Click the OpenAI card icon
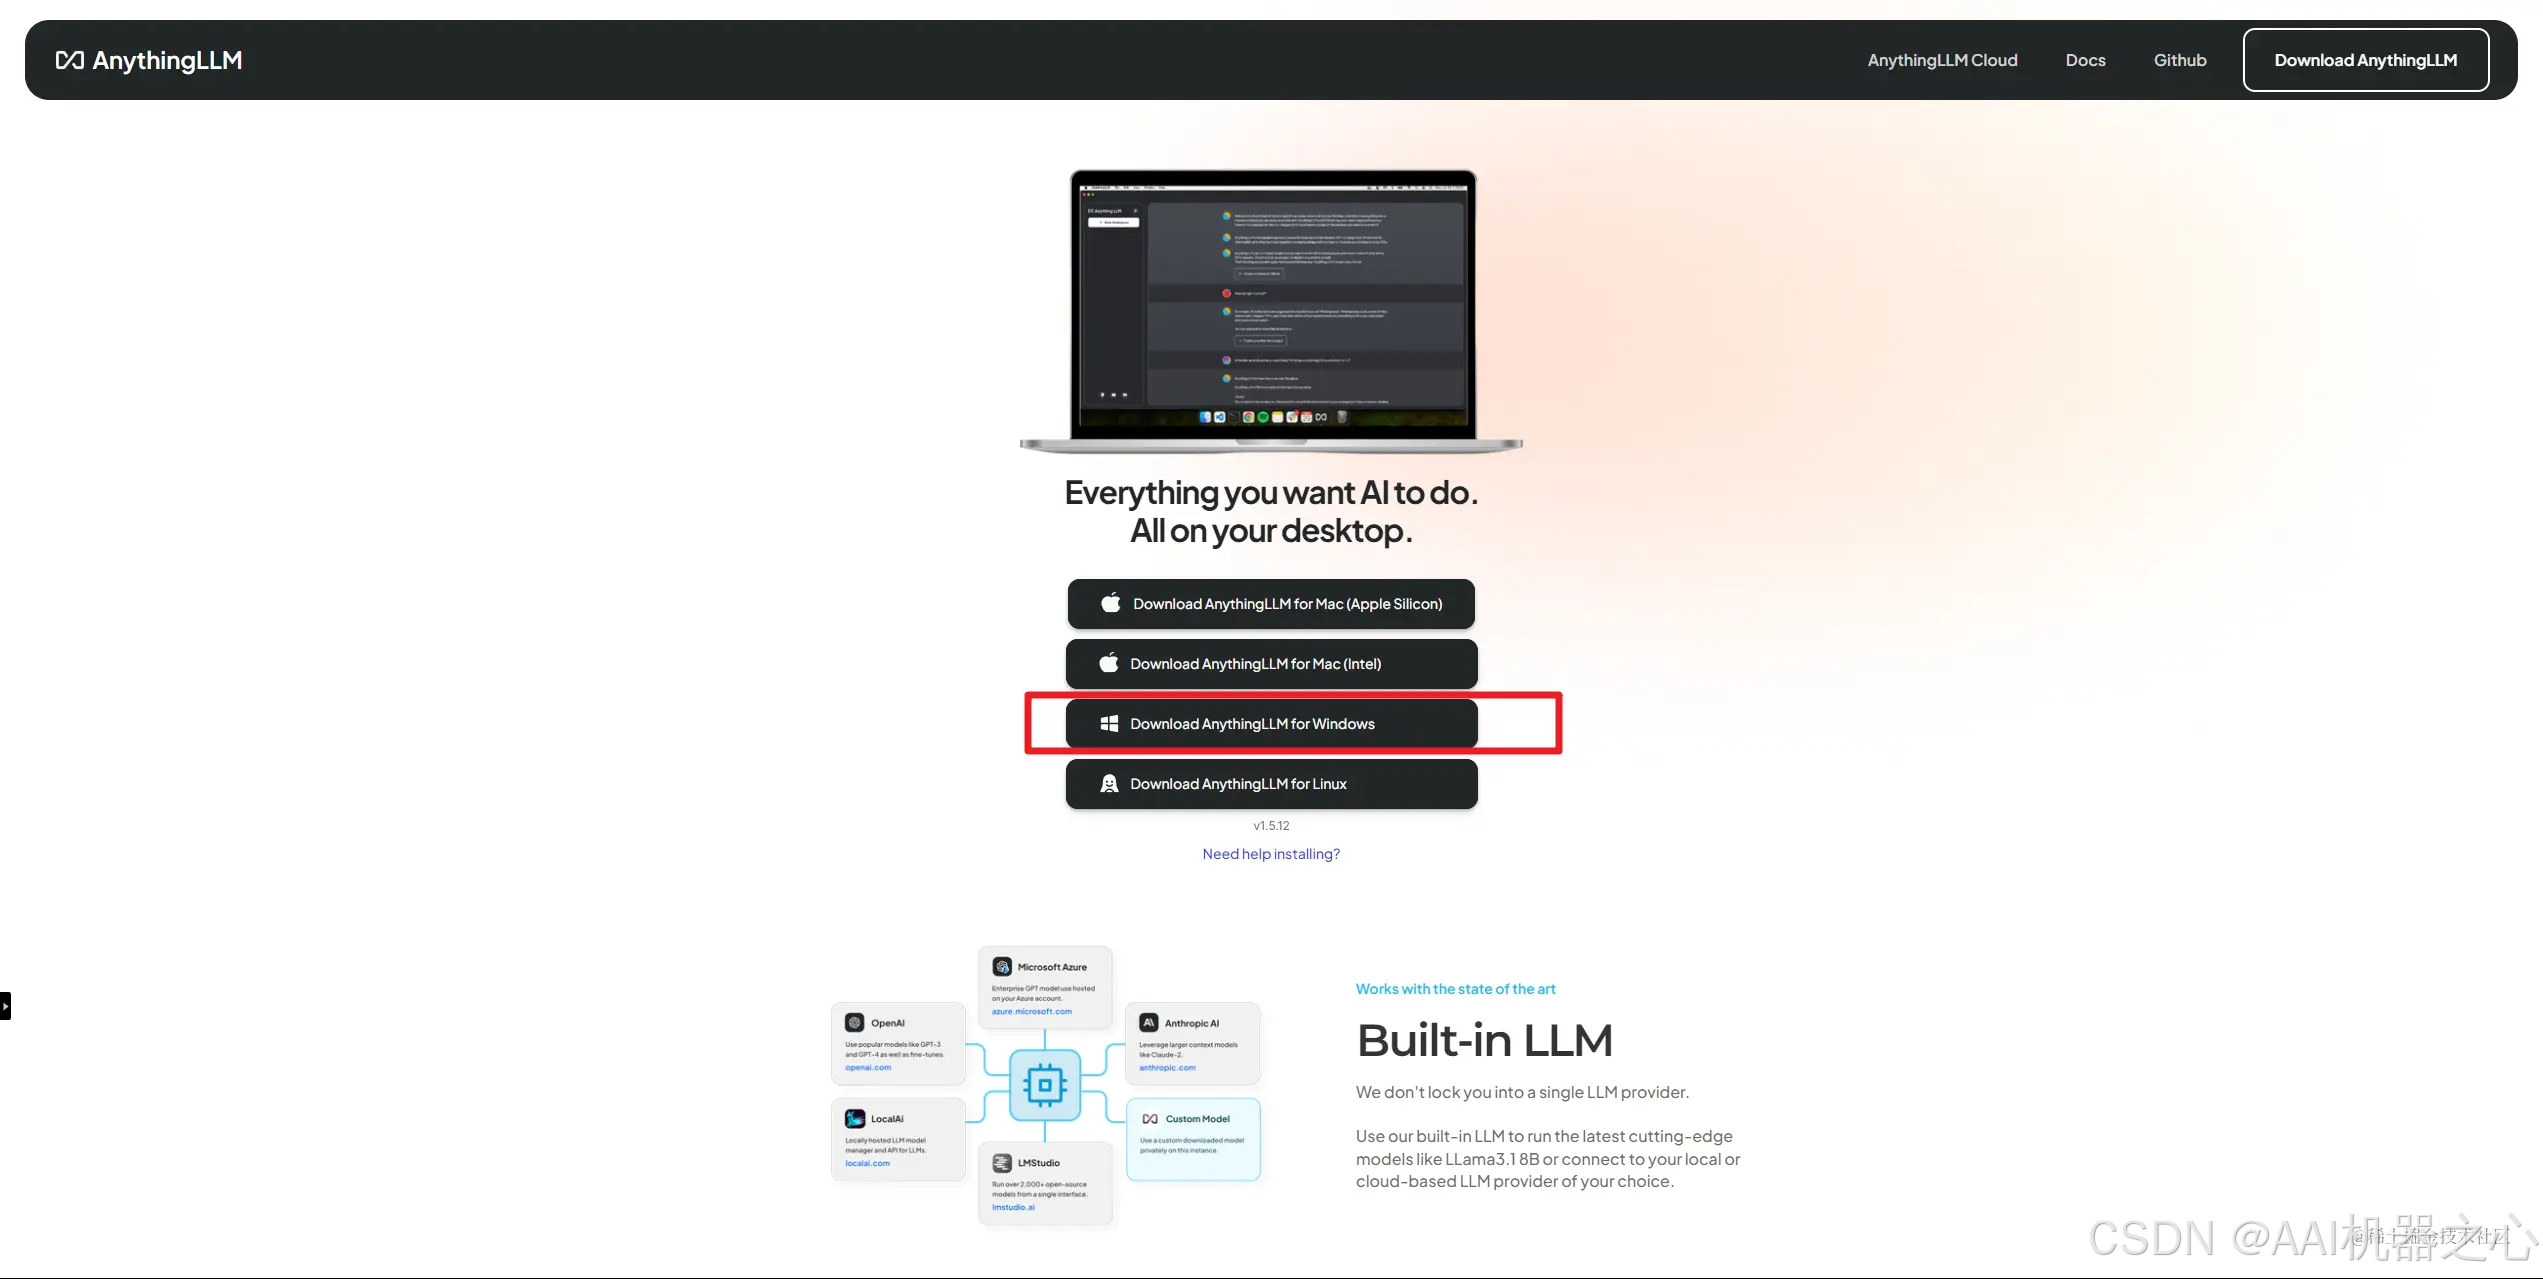Viewport: 2543px width, 1279px height. [854, 1023]
